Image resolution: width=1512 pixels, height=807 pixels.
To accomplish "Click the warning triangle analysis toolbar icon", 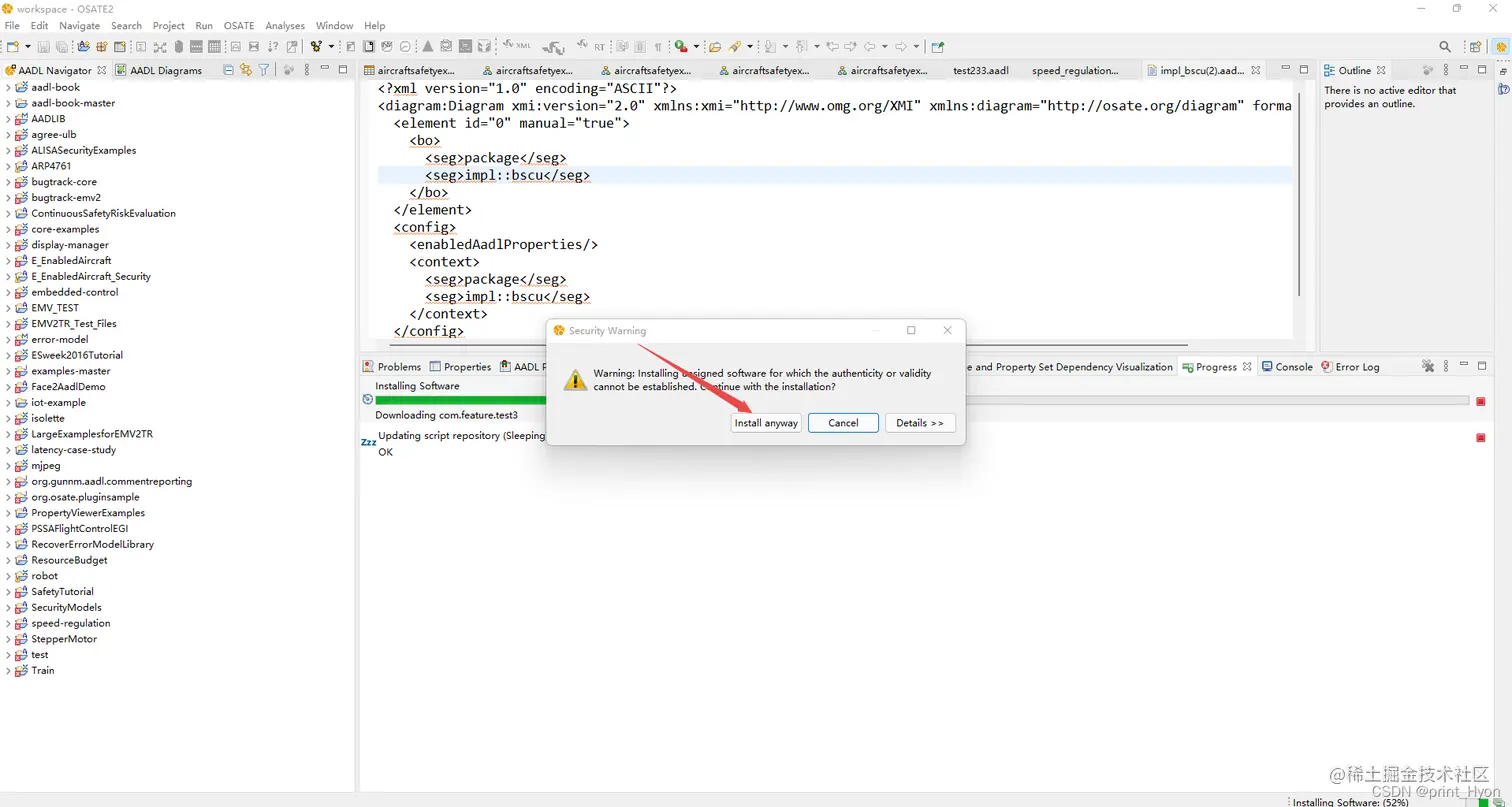I will point(427,46).
